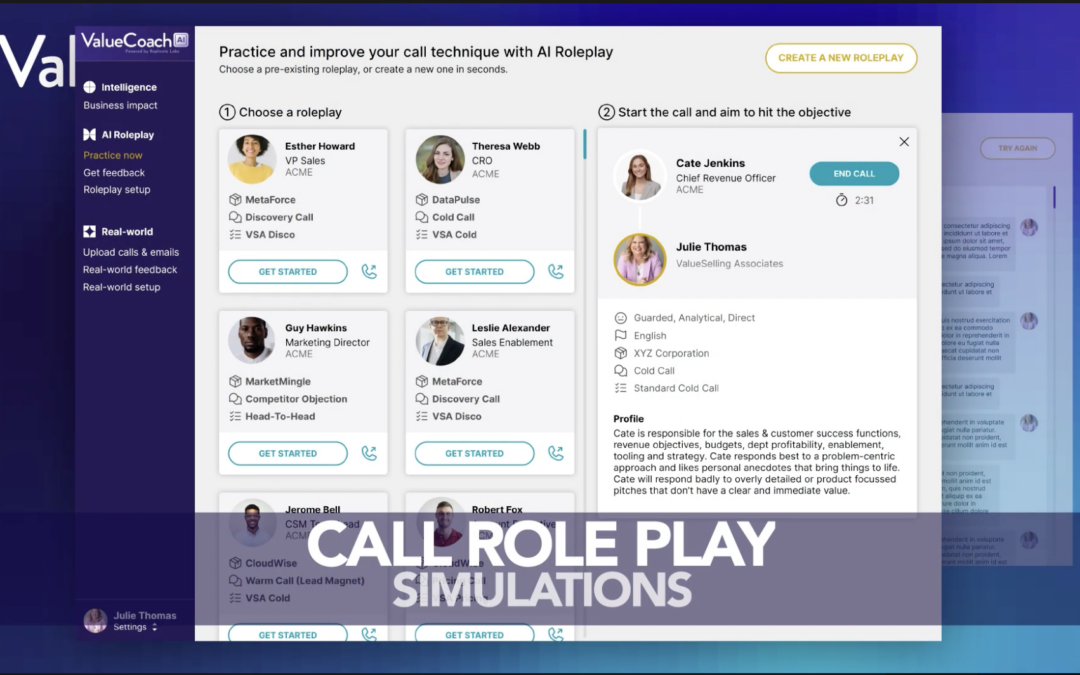
Task: Click CloudWise cube icon on Jerome Bell card
Action: 235,563
